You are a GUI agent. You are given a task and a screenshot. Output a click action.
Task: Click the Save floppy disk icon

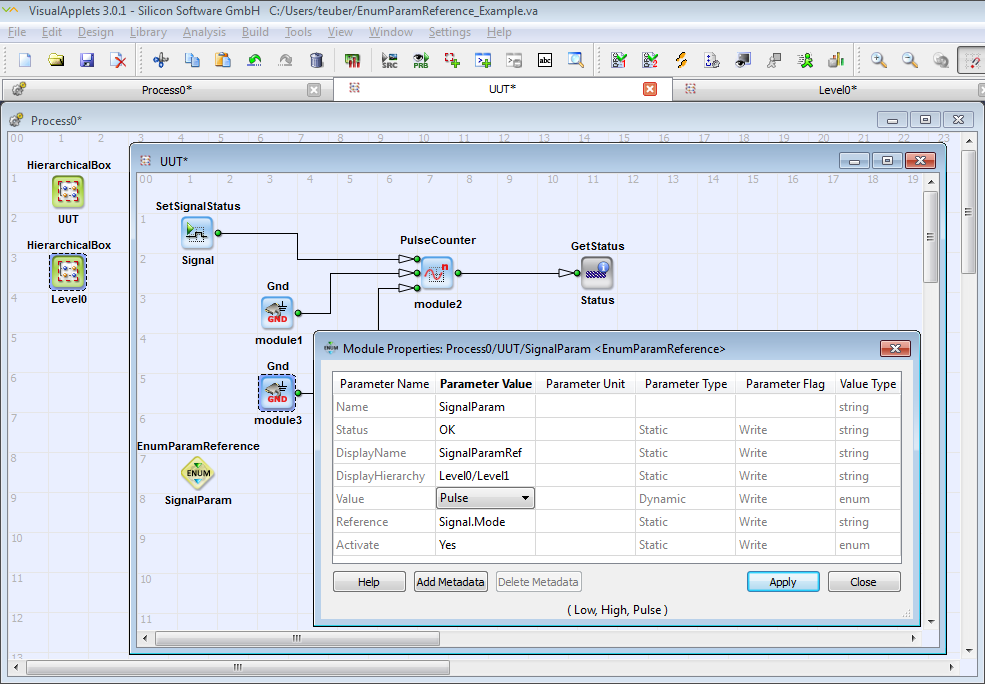point(87,60)
